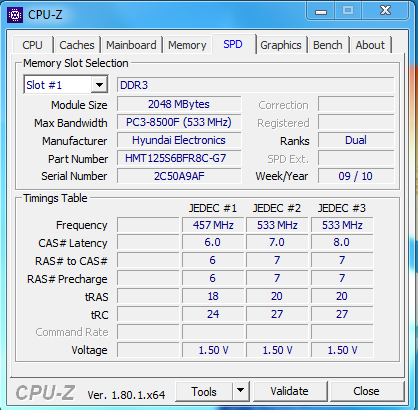
Task: Click the DDR3 memory type field
Action: click(255, 85)
